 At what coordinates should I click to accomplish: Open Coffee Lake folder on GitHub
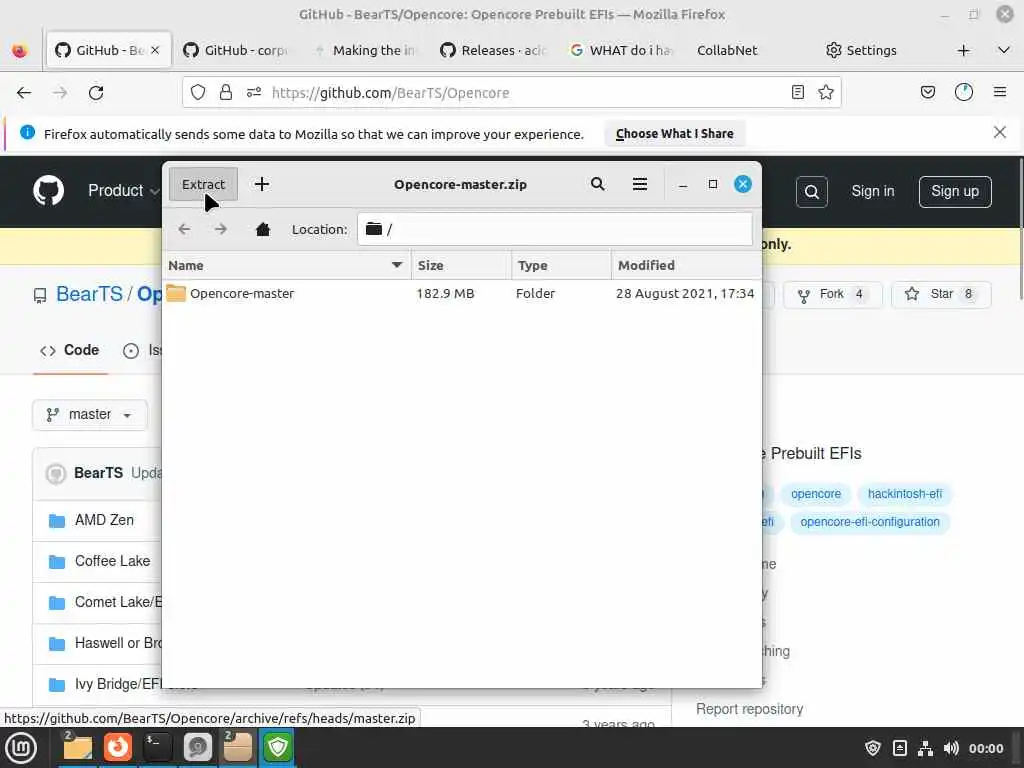pos(112,562)
